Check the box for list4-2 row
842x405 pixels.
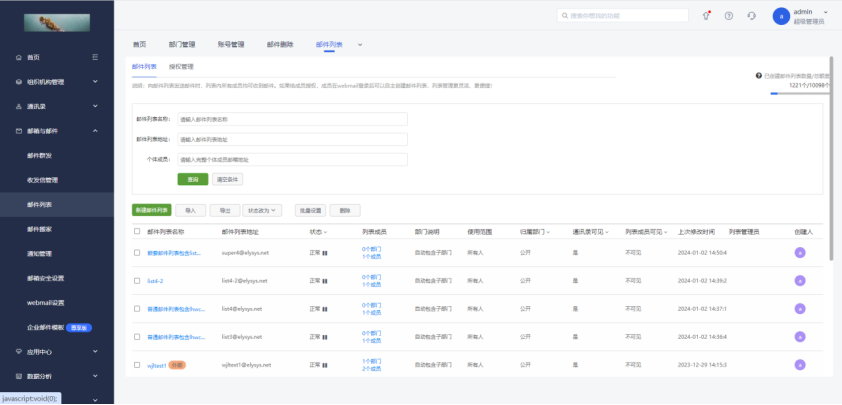tap(137, 280)
